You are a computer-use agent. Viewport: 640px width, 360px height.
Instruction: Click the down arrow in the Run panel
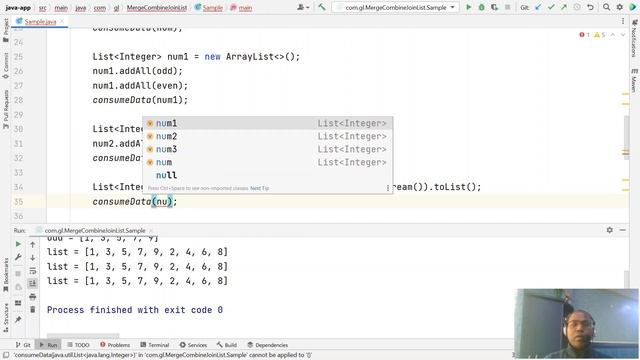[33, 258]
